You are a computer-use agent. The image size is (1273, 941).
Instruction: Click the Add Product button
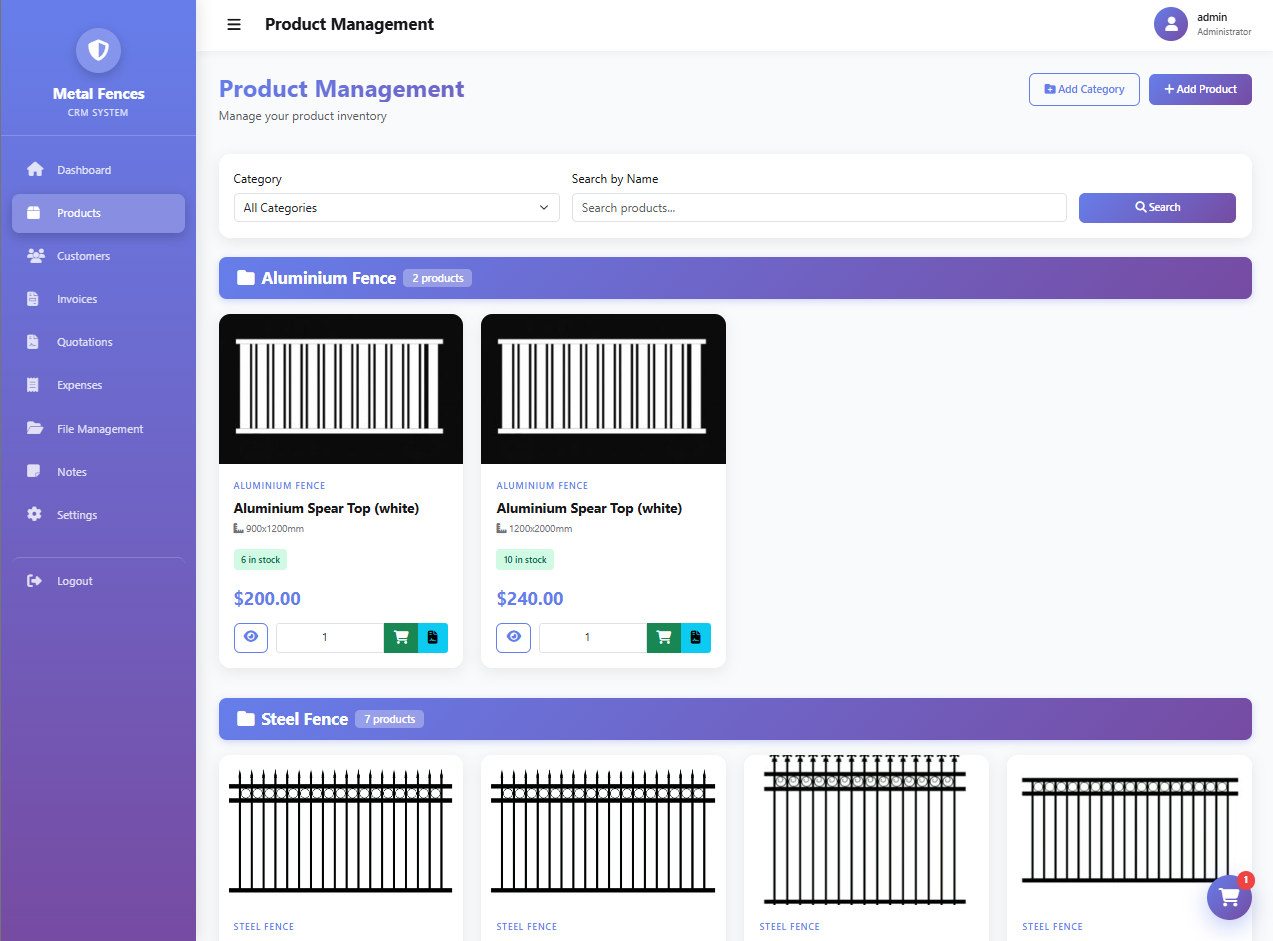[1200, 89]
